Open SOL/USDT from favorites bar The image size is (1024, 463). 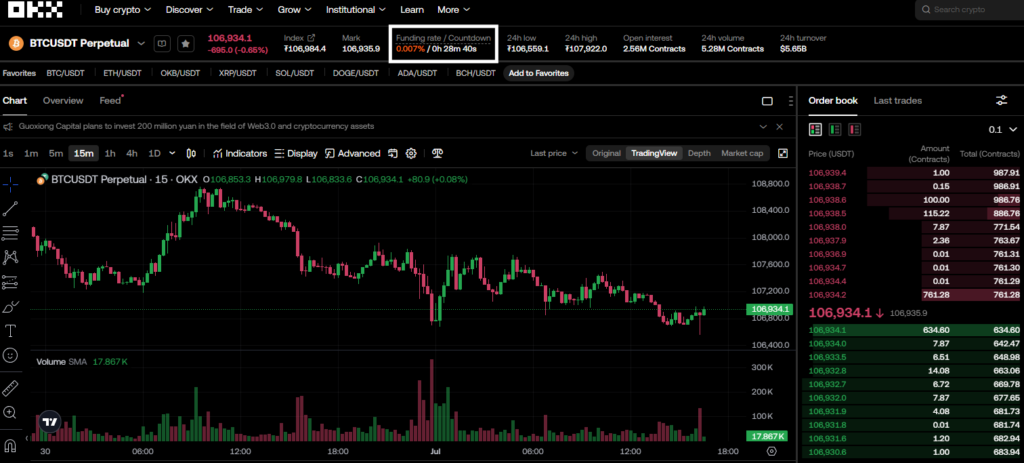pyautogui.click(x=296, y=73)
